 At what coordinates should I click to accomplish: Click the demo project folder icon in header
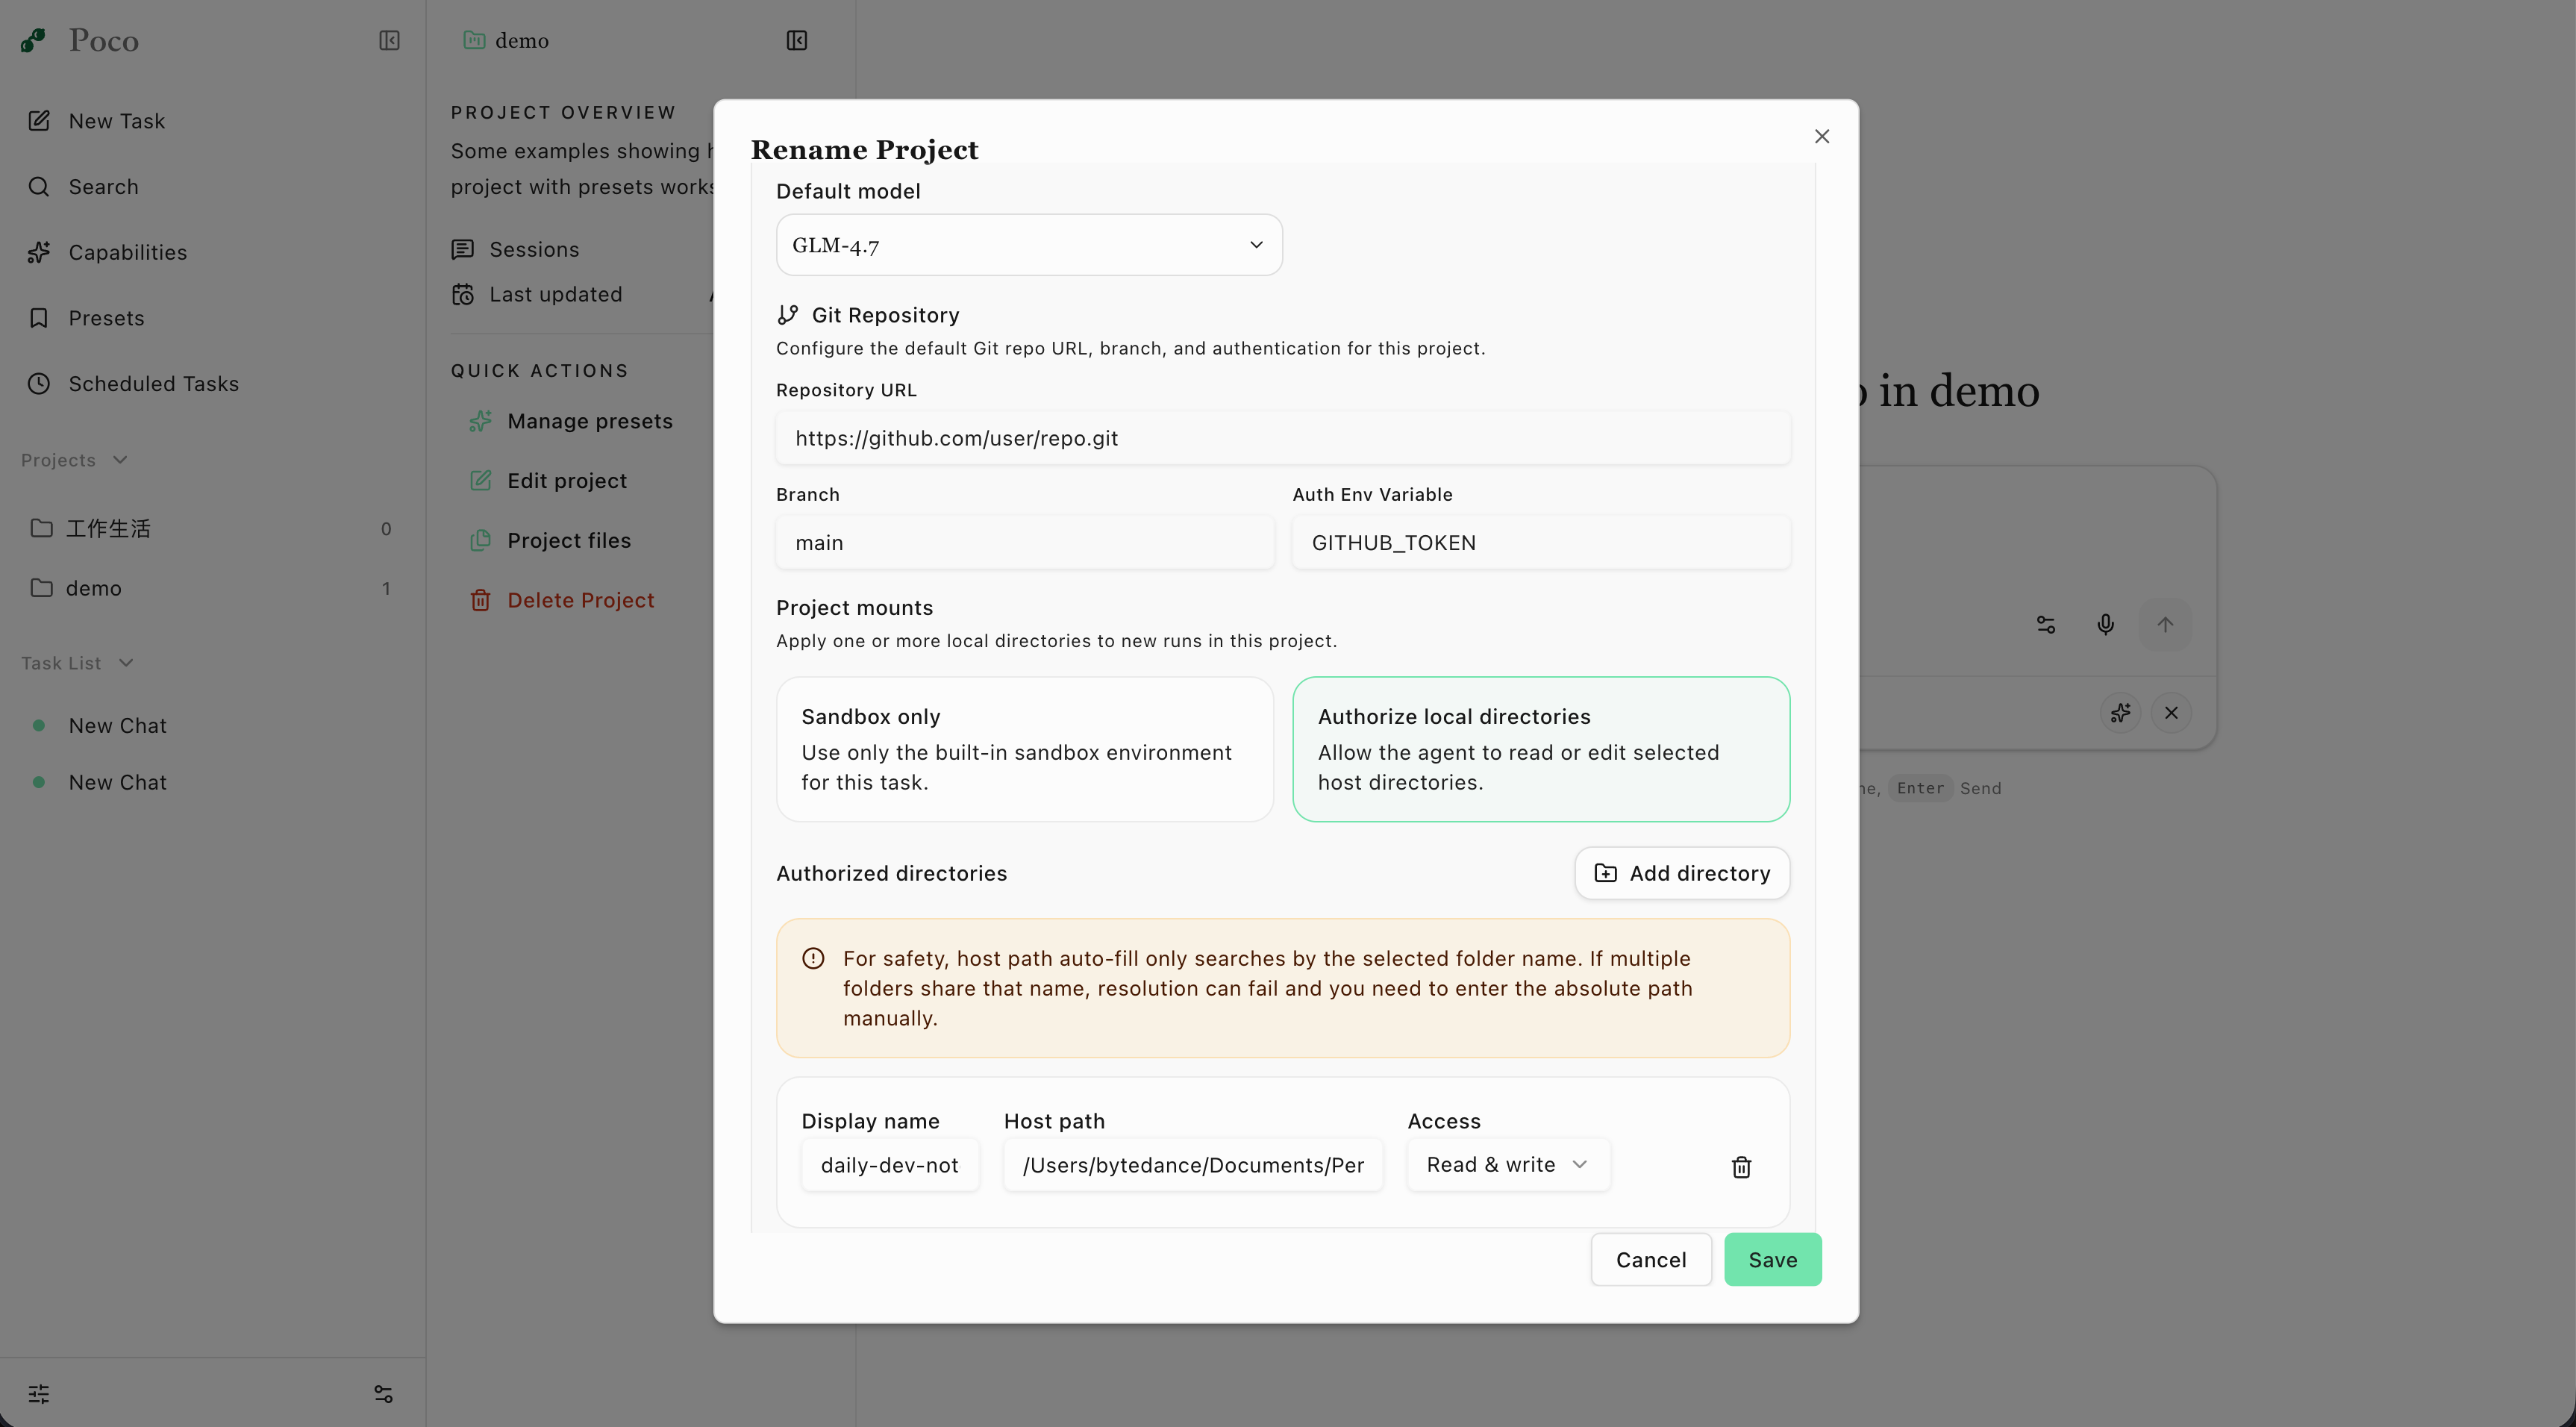(x=474, y=40)
